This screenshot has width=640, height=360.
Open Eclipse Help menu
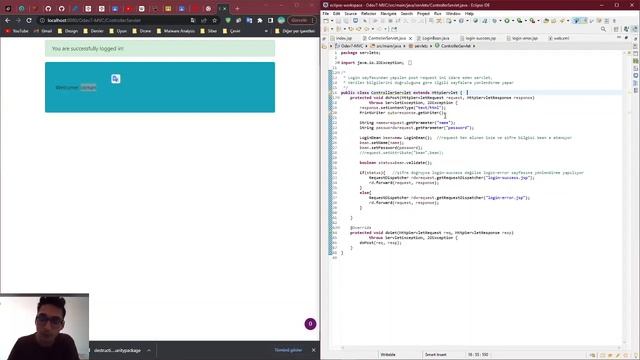pos(469,13)
